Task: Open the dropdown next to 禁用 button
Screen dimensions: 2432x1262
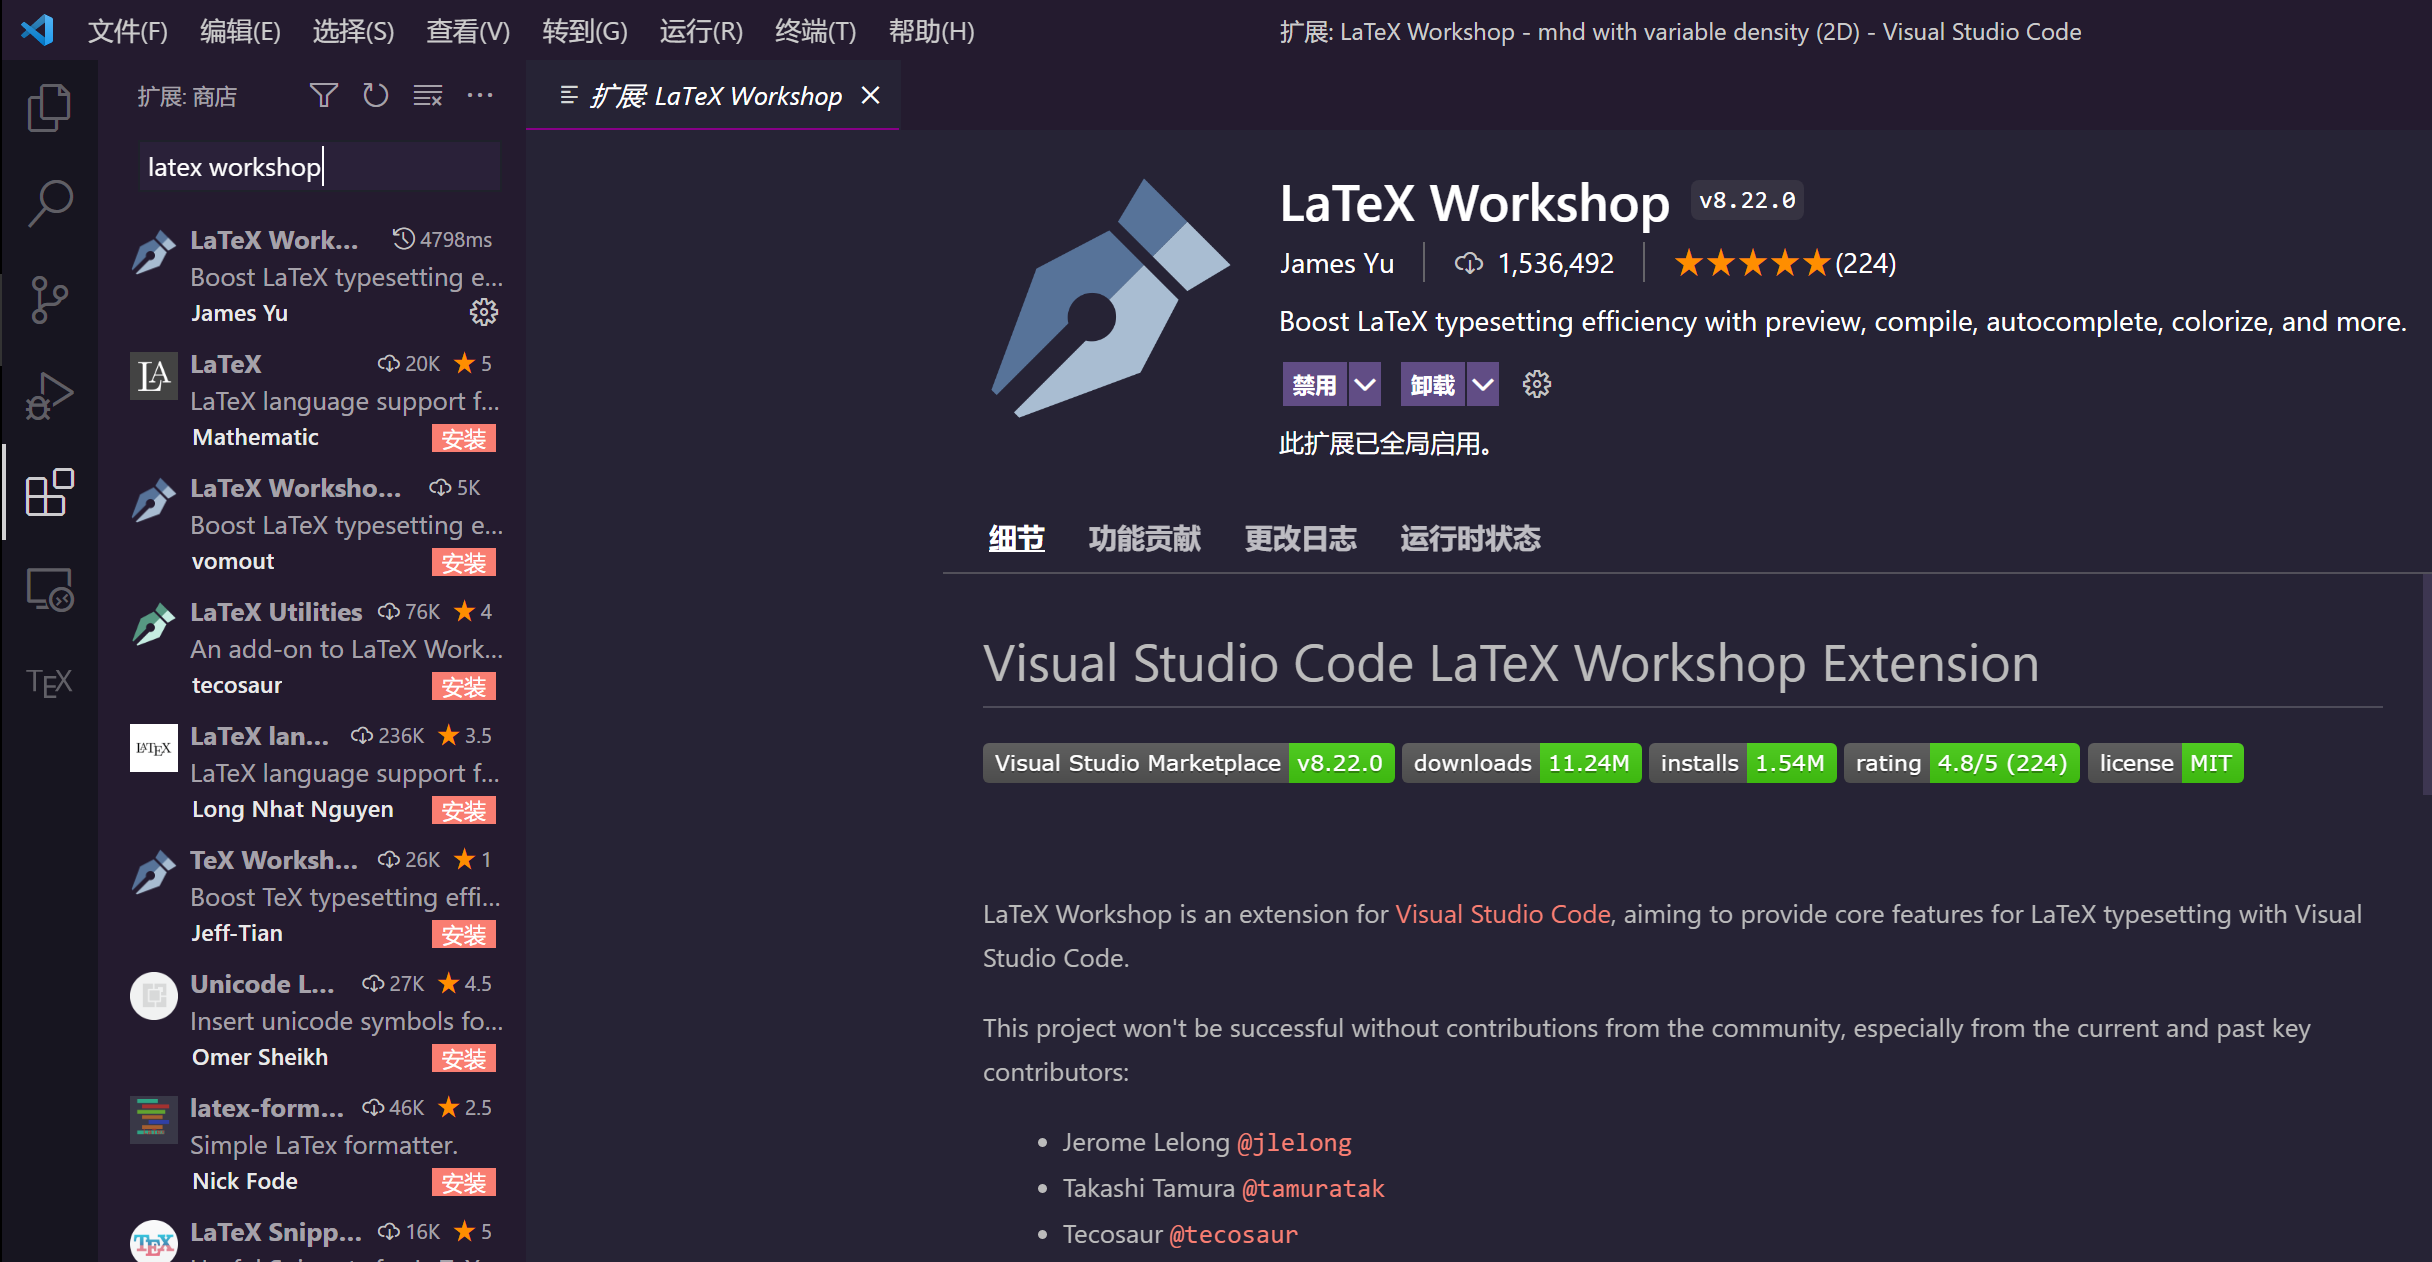Action: [1364, 383]
